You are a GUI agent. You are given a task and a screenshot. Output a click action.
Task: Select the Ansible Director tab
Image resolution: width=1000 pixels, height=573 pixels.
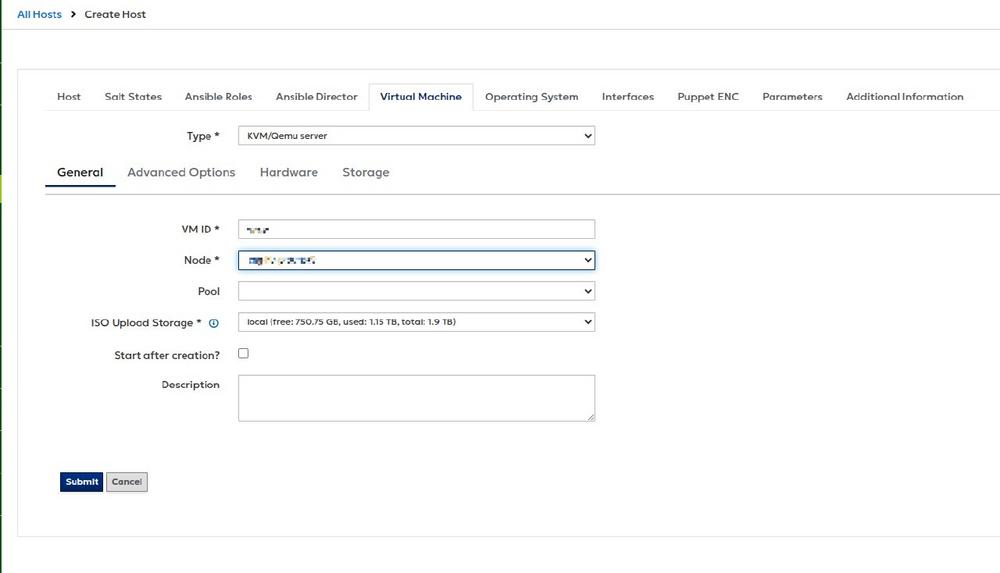(x=316, y=96)
